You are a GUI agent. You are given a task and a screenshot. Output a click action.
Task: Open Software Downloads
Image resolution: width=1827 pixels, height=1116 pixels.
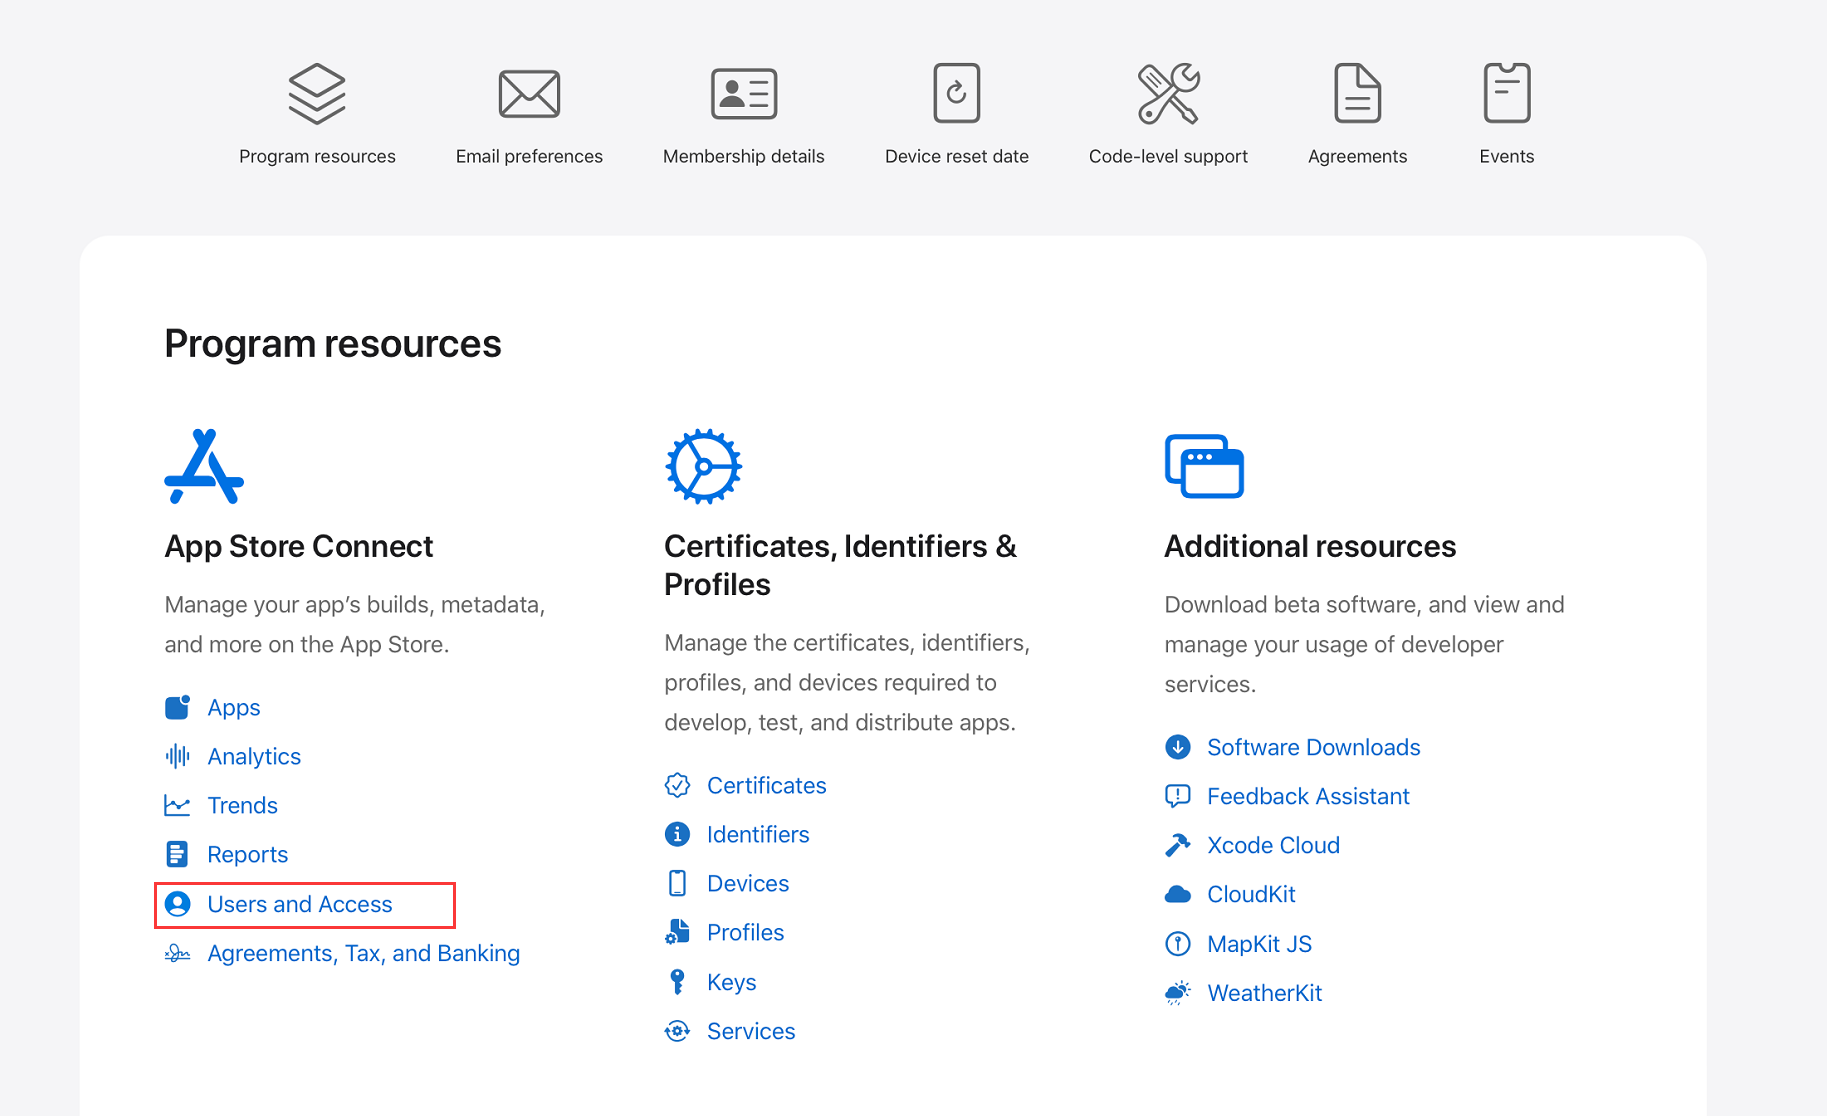(1313, 748)
